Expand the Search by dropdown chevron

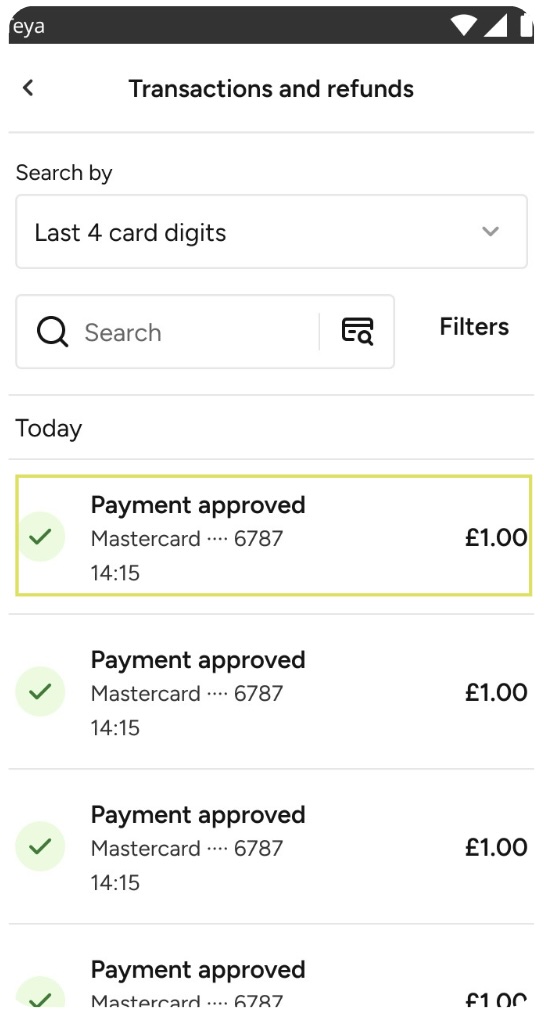point(491,231)
